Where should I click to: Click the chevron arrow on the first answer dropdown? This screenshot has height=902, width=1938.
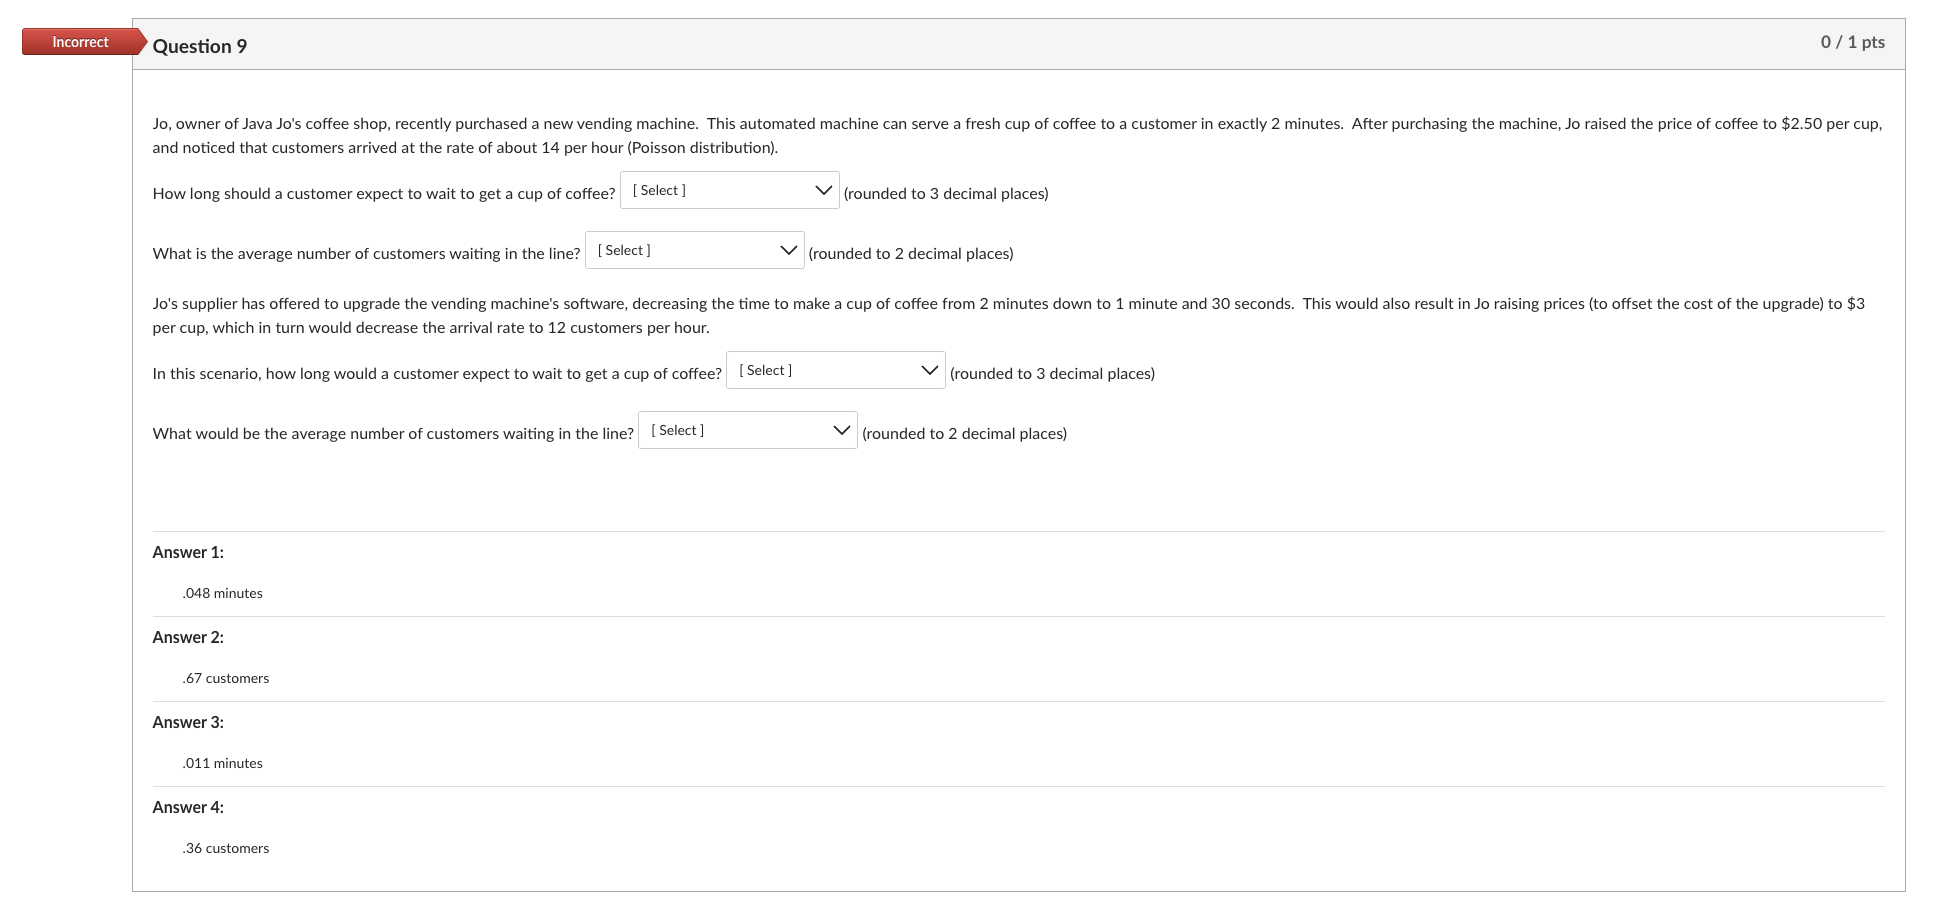tap(823, 189)
